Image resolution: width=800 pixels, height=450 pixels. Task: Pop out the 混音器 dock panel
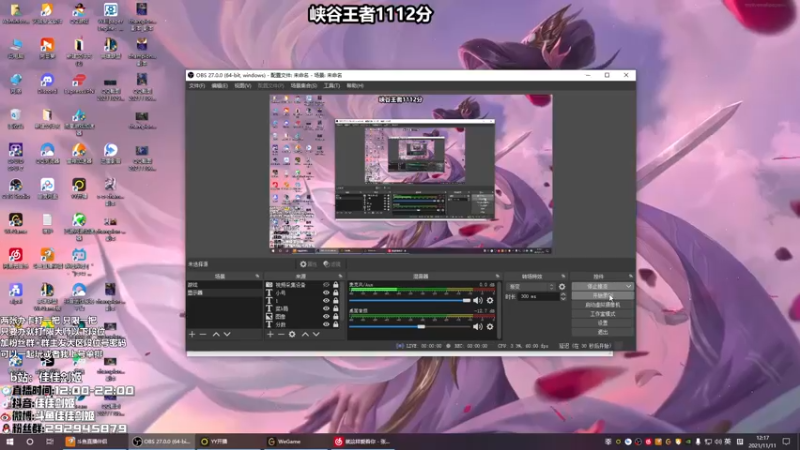click(x=497, y=276)
